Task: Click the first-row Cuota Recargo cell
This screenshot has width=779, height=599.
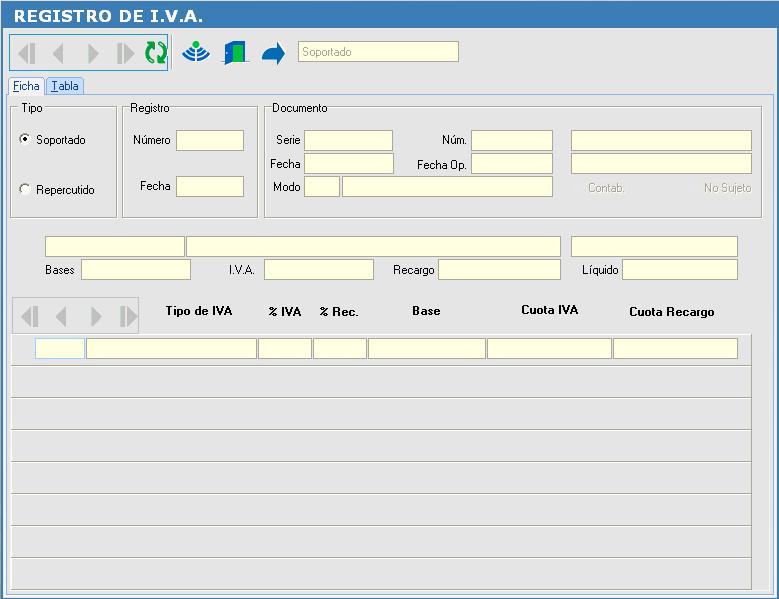Action: coord(675,348)
